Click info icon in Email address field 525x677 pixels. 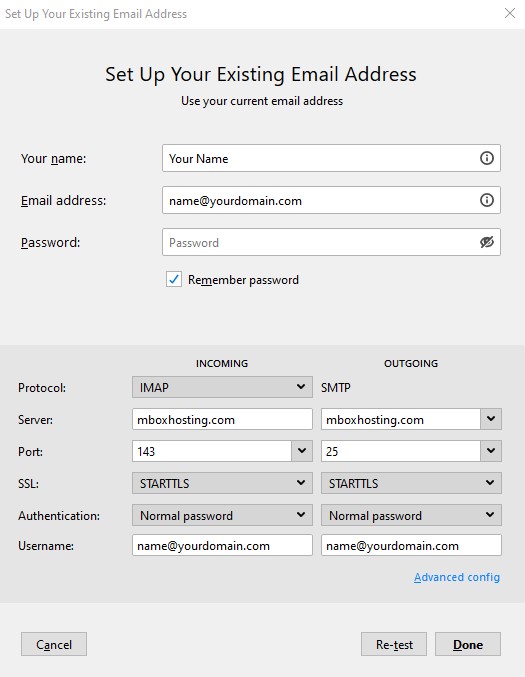coord(487,200)
